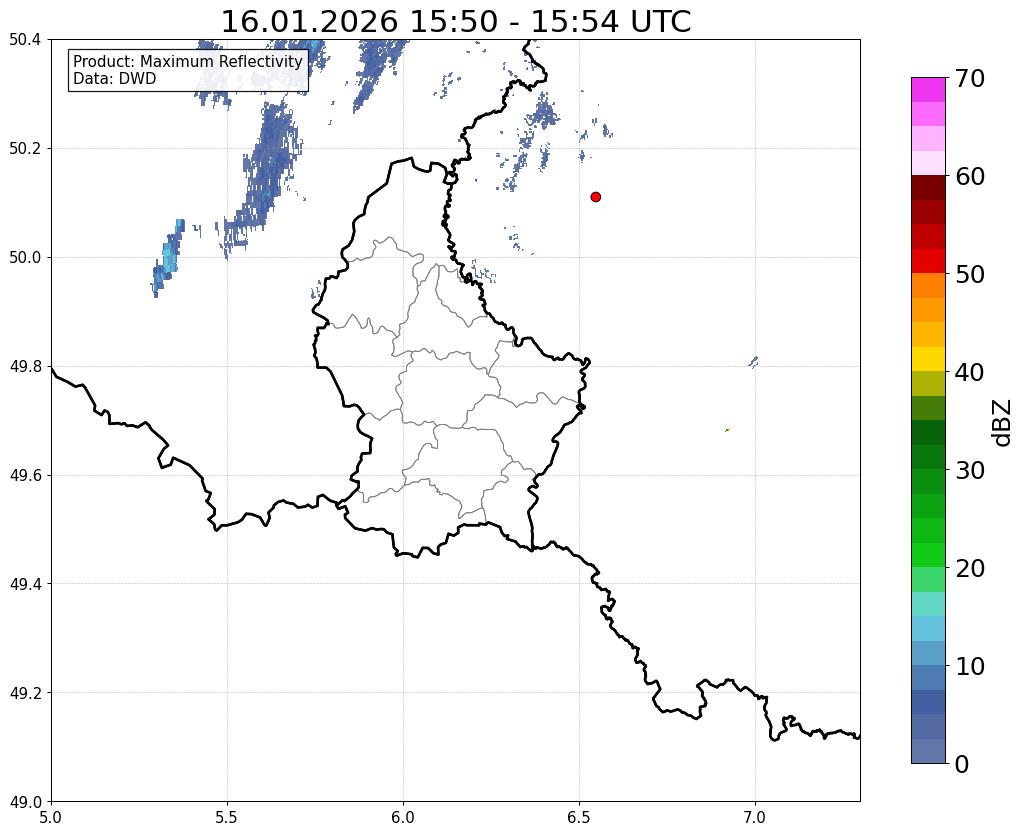Click colorbar tick label 0
Screen dimensions: 1023x834
pyautogui.click(x=962, y=764)
